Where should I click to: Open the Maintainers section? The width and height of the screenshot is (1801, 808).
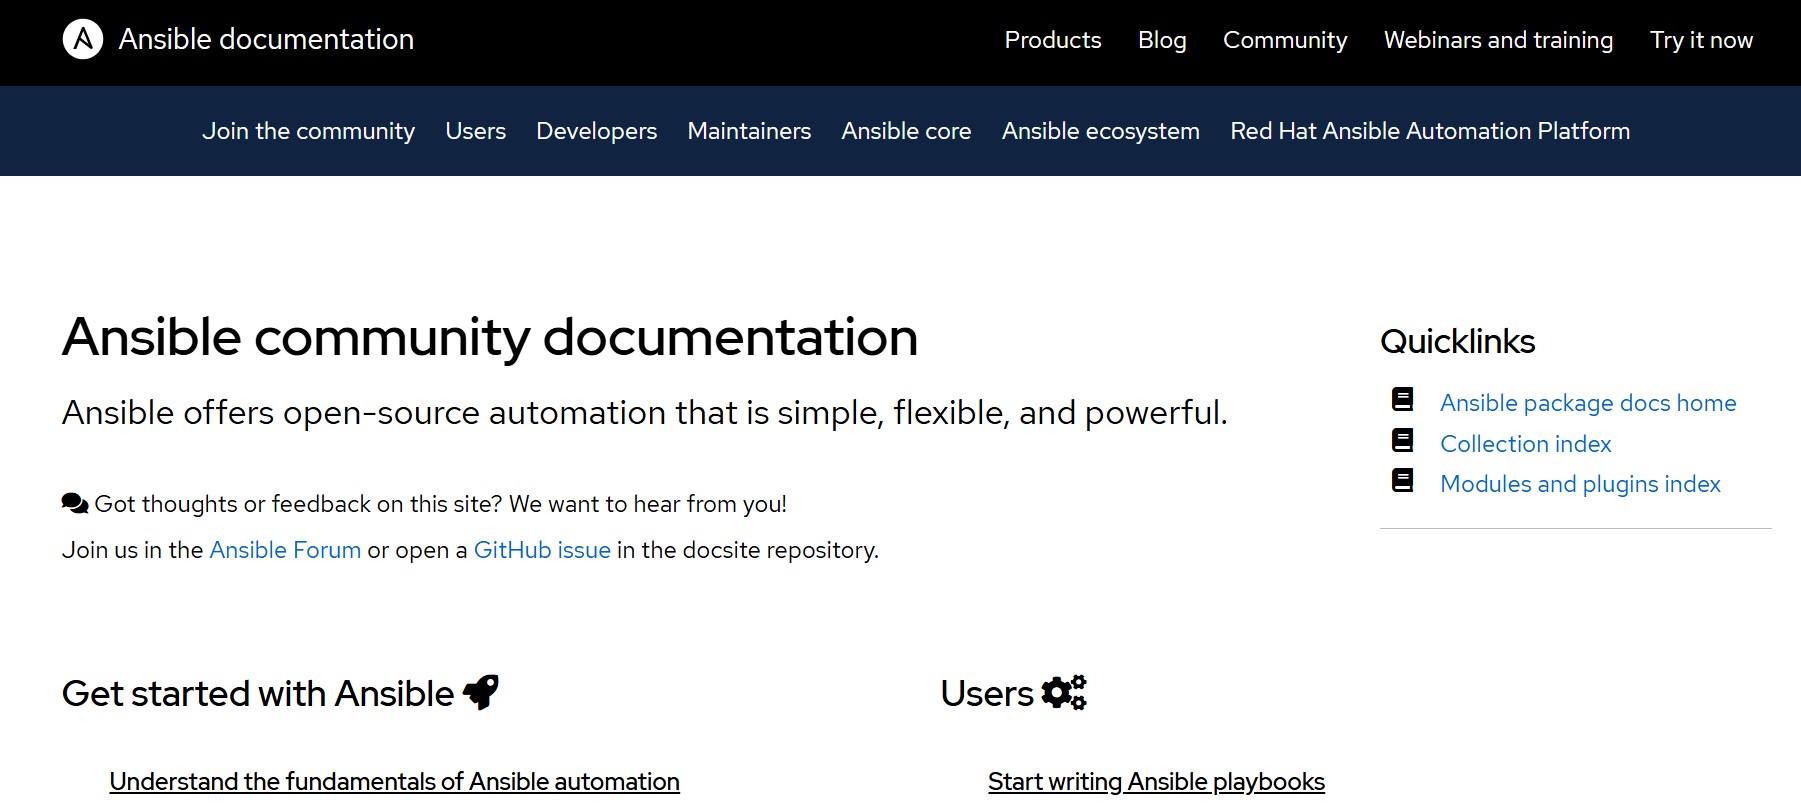pyautogui.click(x=749, y=131)
